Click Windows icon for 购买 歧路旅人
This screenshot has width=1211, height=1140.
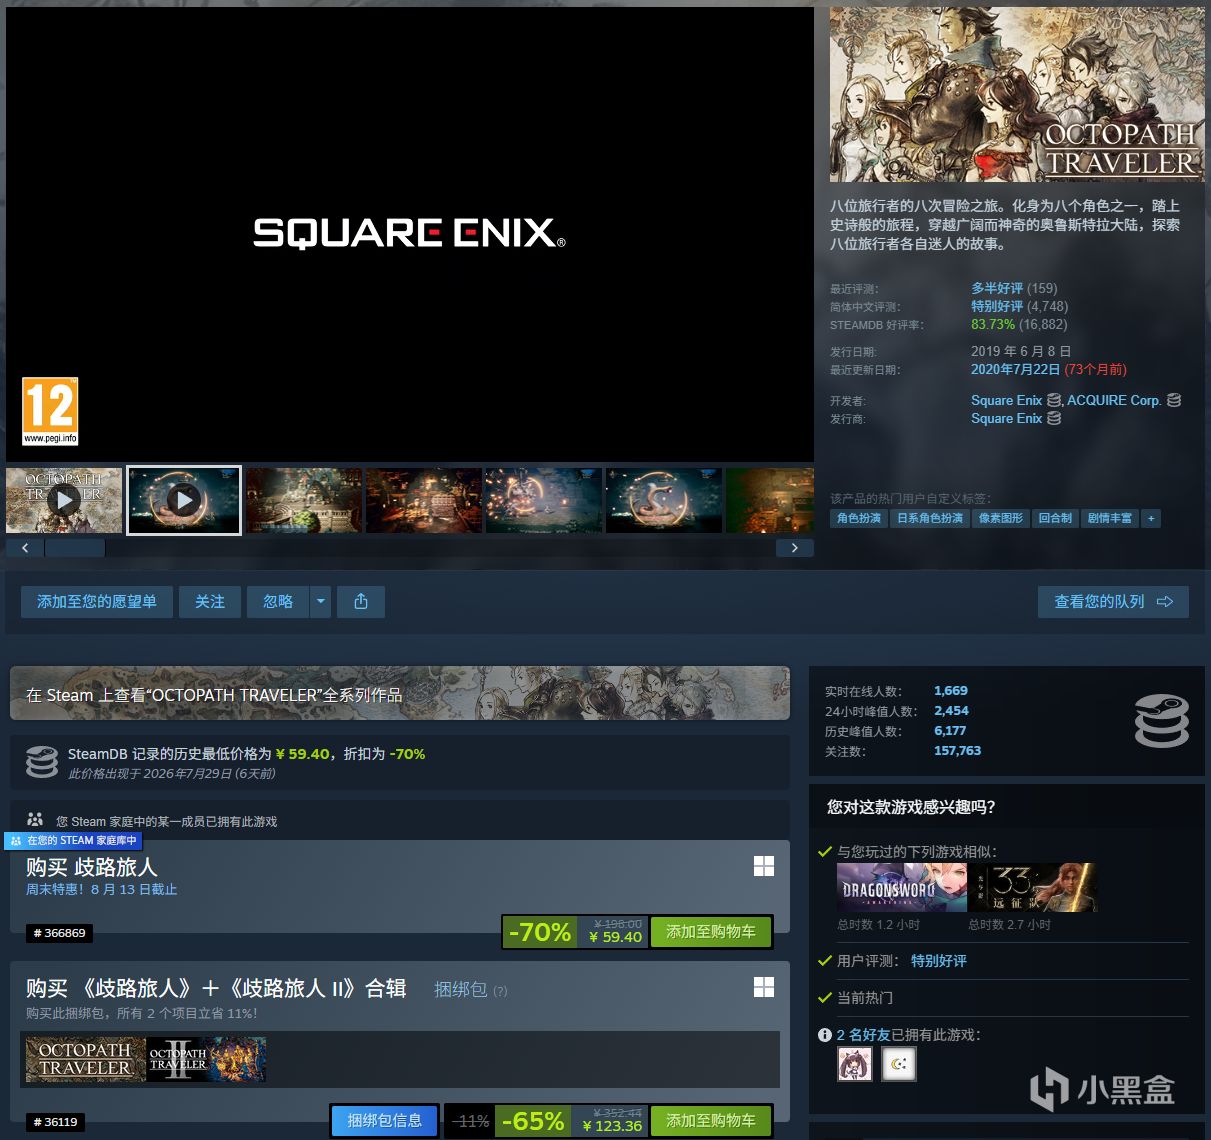pos(764,866)
